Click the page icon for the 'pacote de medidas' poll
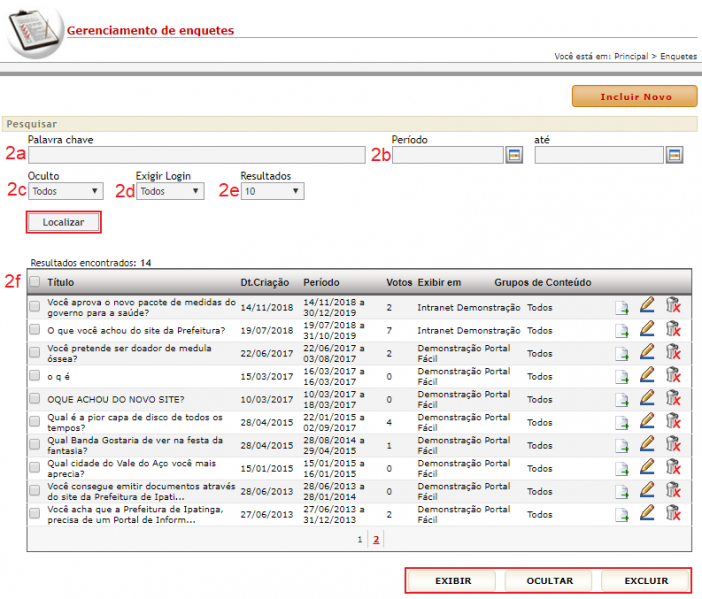The width and height of the screenshot is (702, 599). coord(621,308)
